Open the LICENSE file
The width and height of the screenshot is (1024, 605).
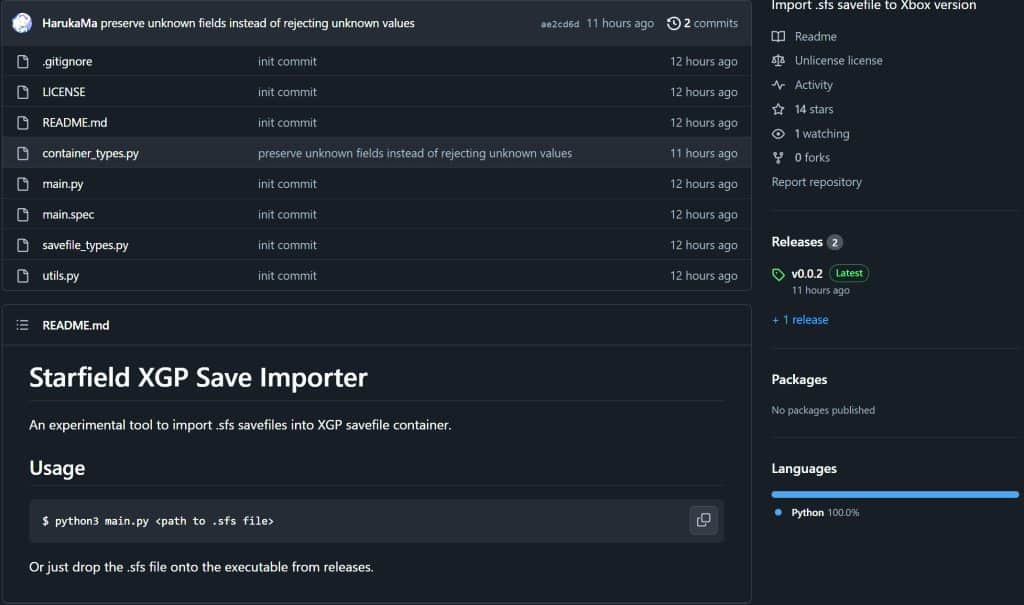pos(64,92)
